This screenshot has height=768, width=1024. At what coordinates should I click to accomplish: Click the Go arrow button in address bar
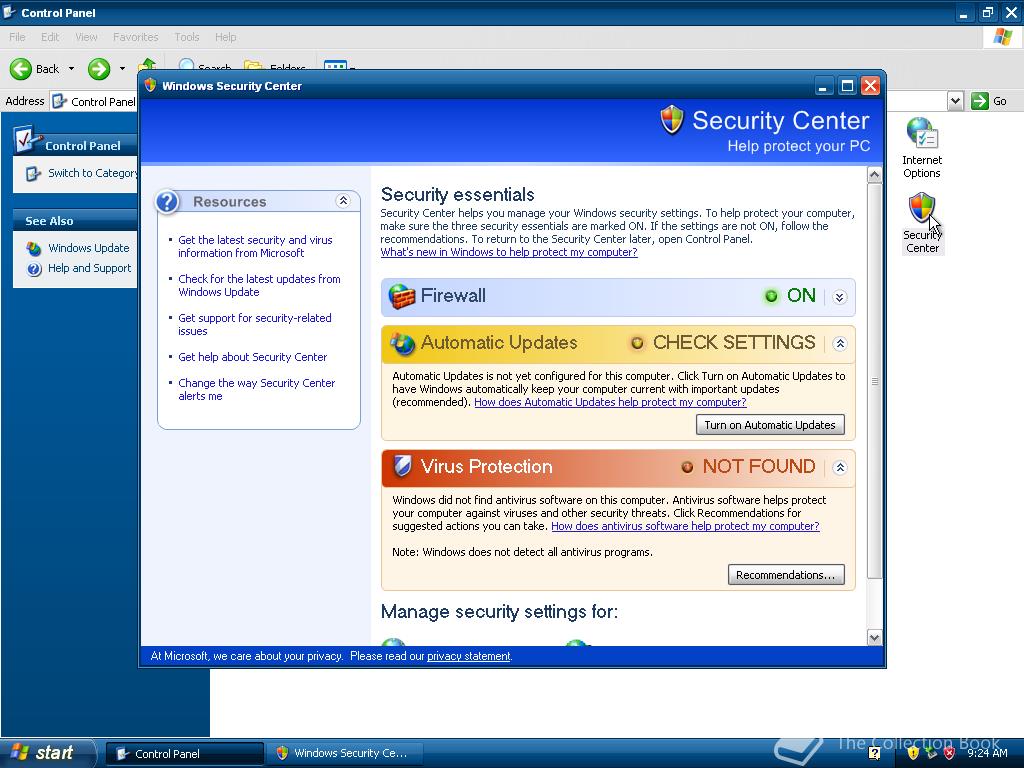click(980, 101)
